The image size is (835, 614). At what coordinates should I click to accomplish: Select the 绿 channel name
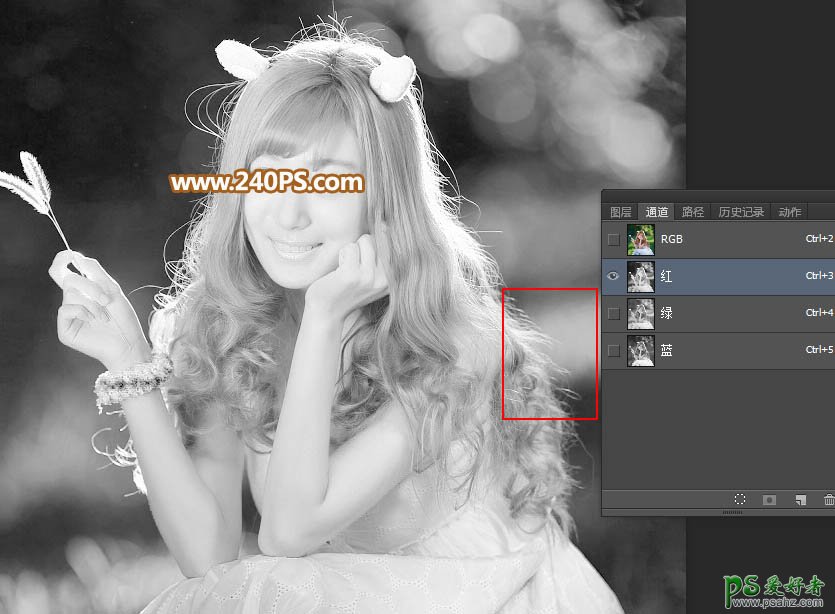click(666, 313)
